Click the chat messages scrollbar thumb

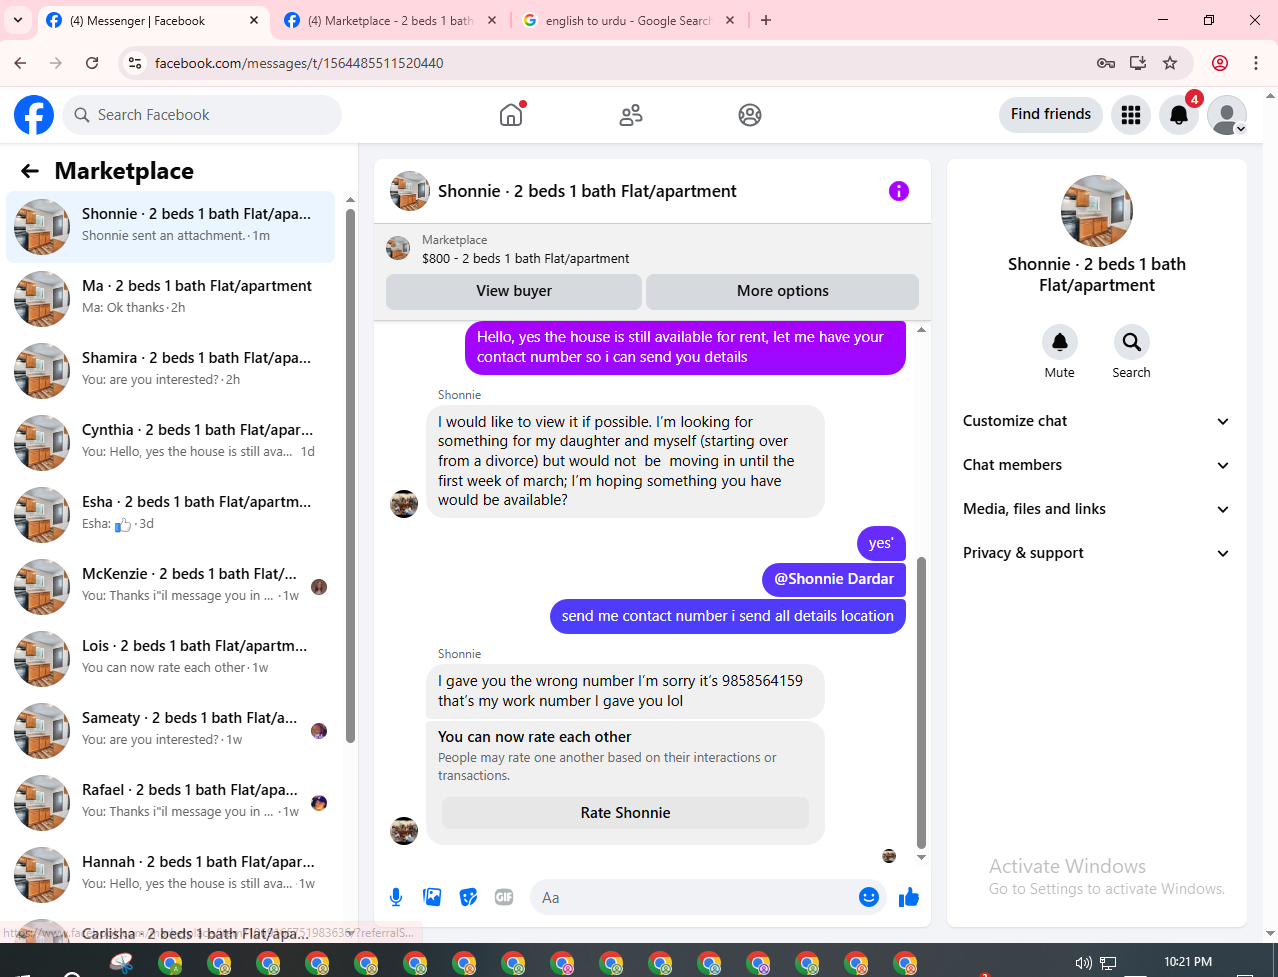click(921, 702)
